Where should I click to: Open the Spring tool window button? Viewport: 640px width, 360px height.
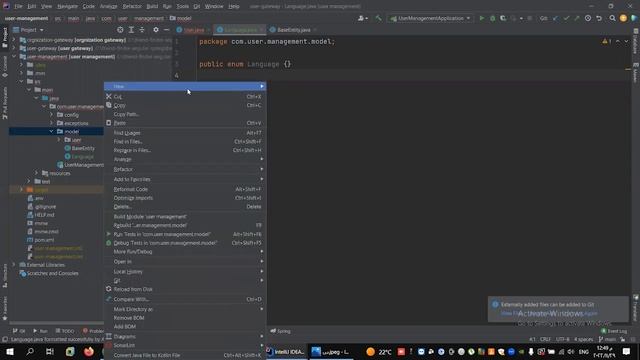[x=281, y=331]
